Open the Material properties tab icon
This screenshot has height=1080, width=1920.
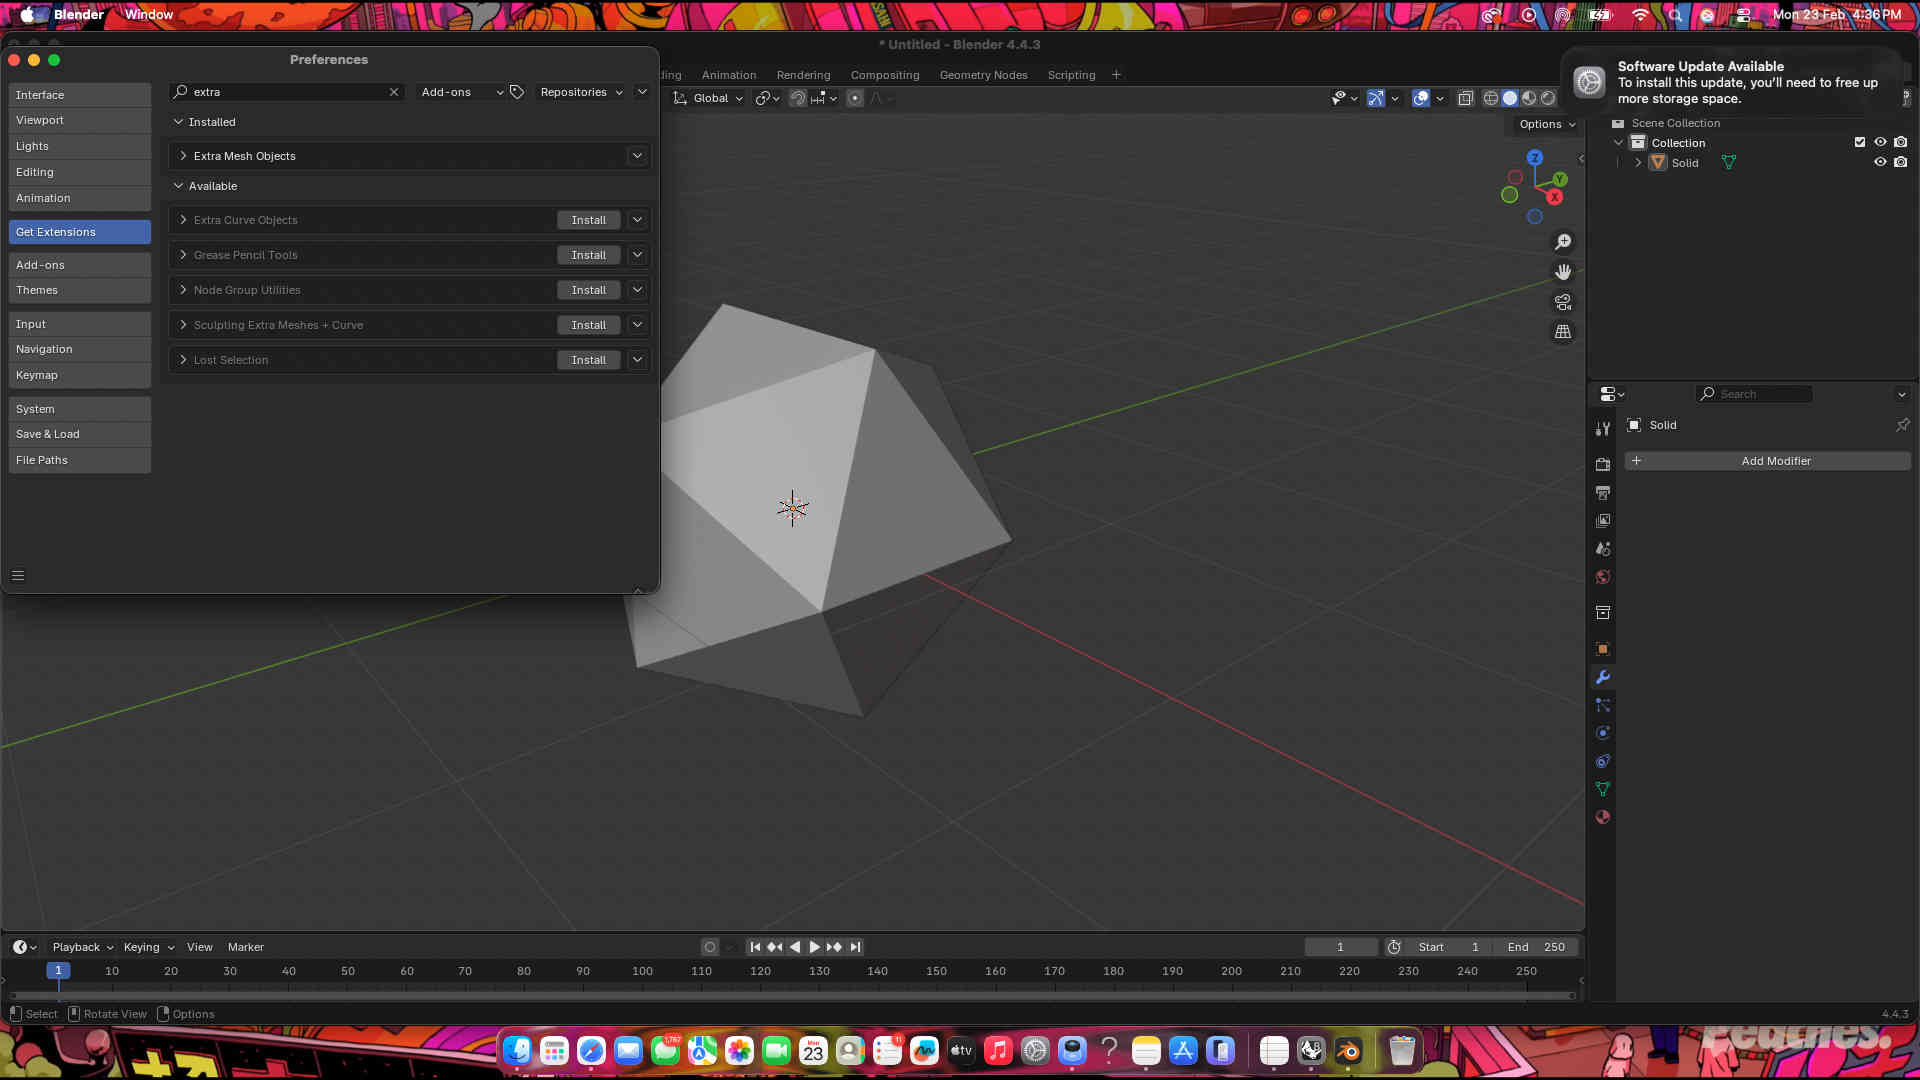[x=1603, y=817]
